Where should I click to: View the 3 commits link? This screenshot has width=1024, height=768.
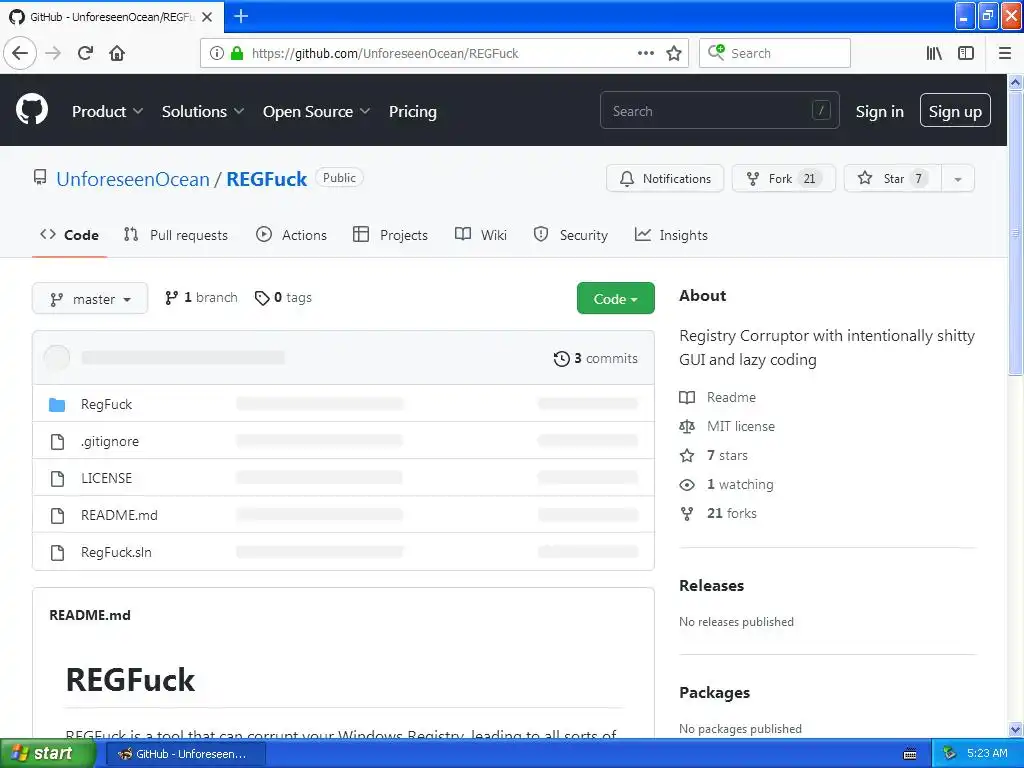[x=596, y=359]
